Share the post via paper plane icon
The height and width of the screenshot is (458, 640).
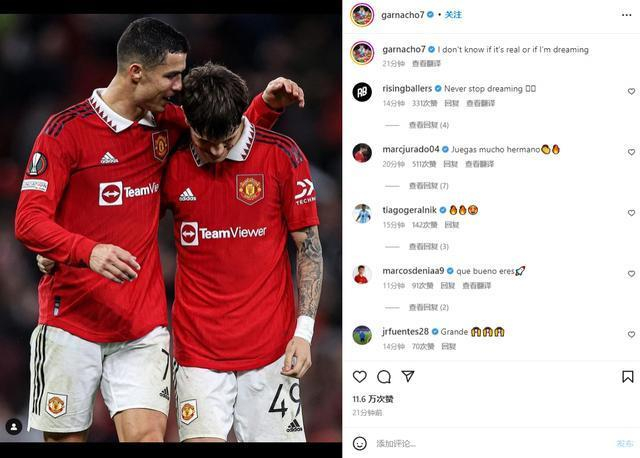click(408, 376)
